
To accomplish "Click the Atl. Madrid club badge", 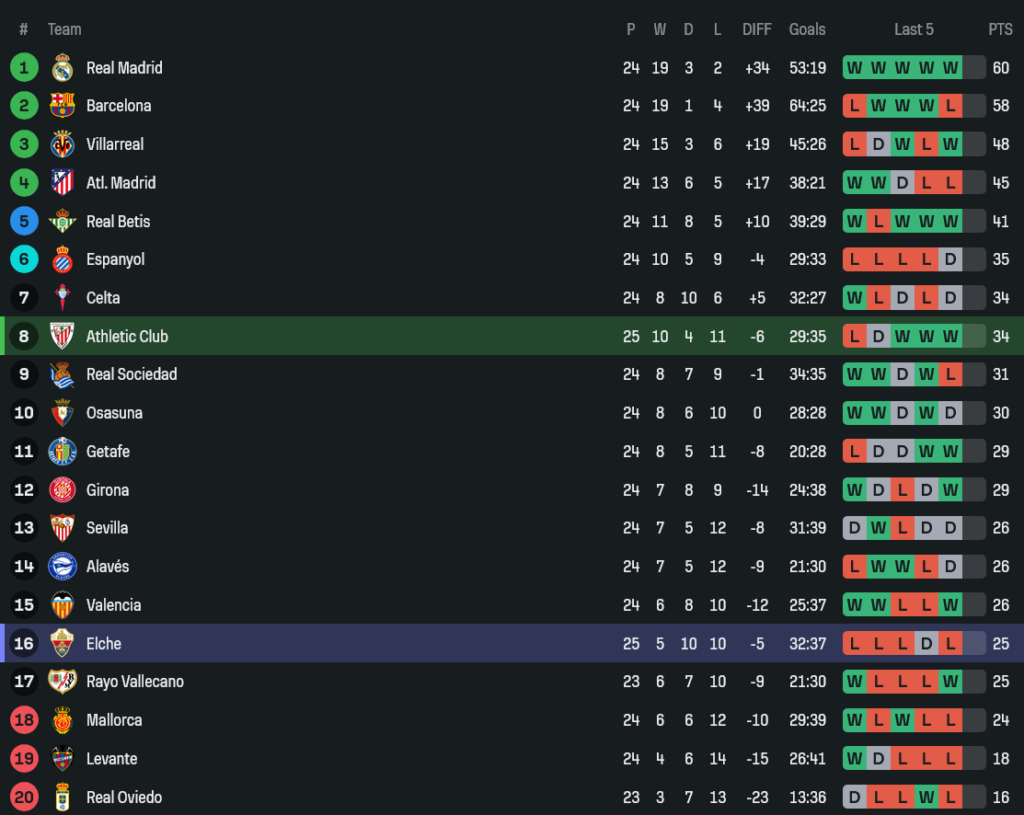I will pos(62,183).
